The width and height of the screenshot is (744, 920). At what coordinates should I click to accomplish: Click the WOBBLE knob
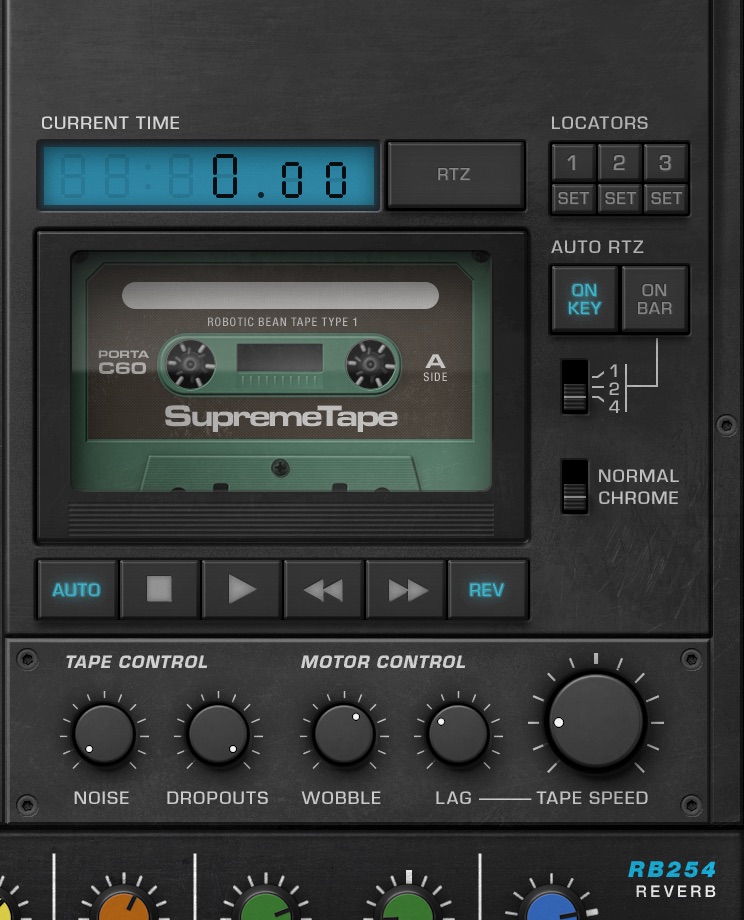point(343,734)
